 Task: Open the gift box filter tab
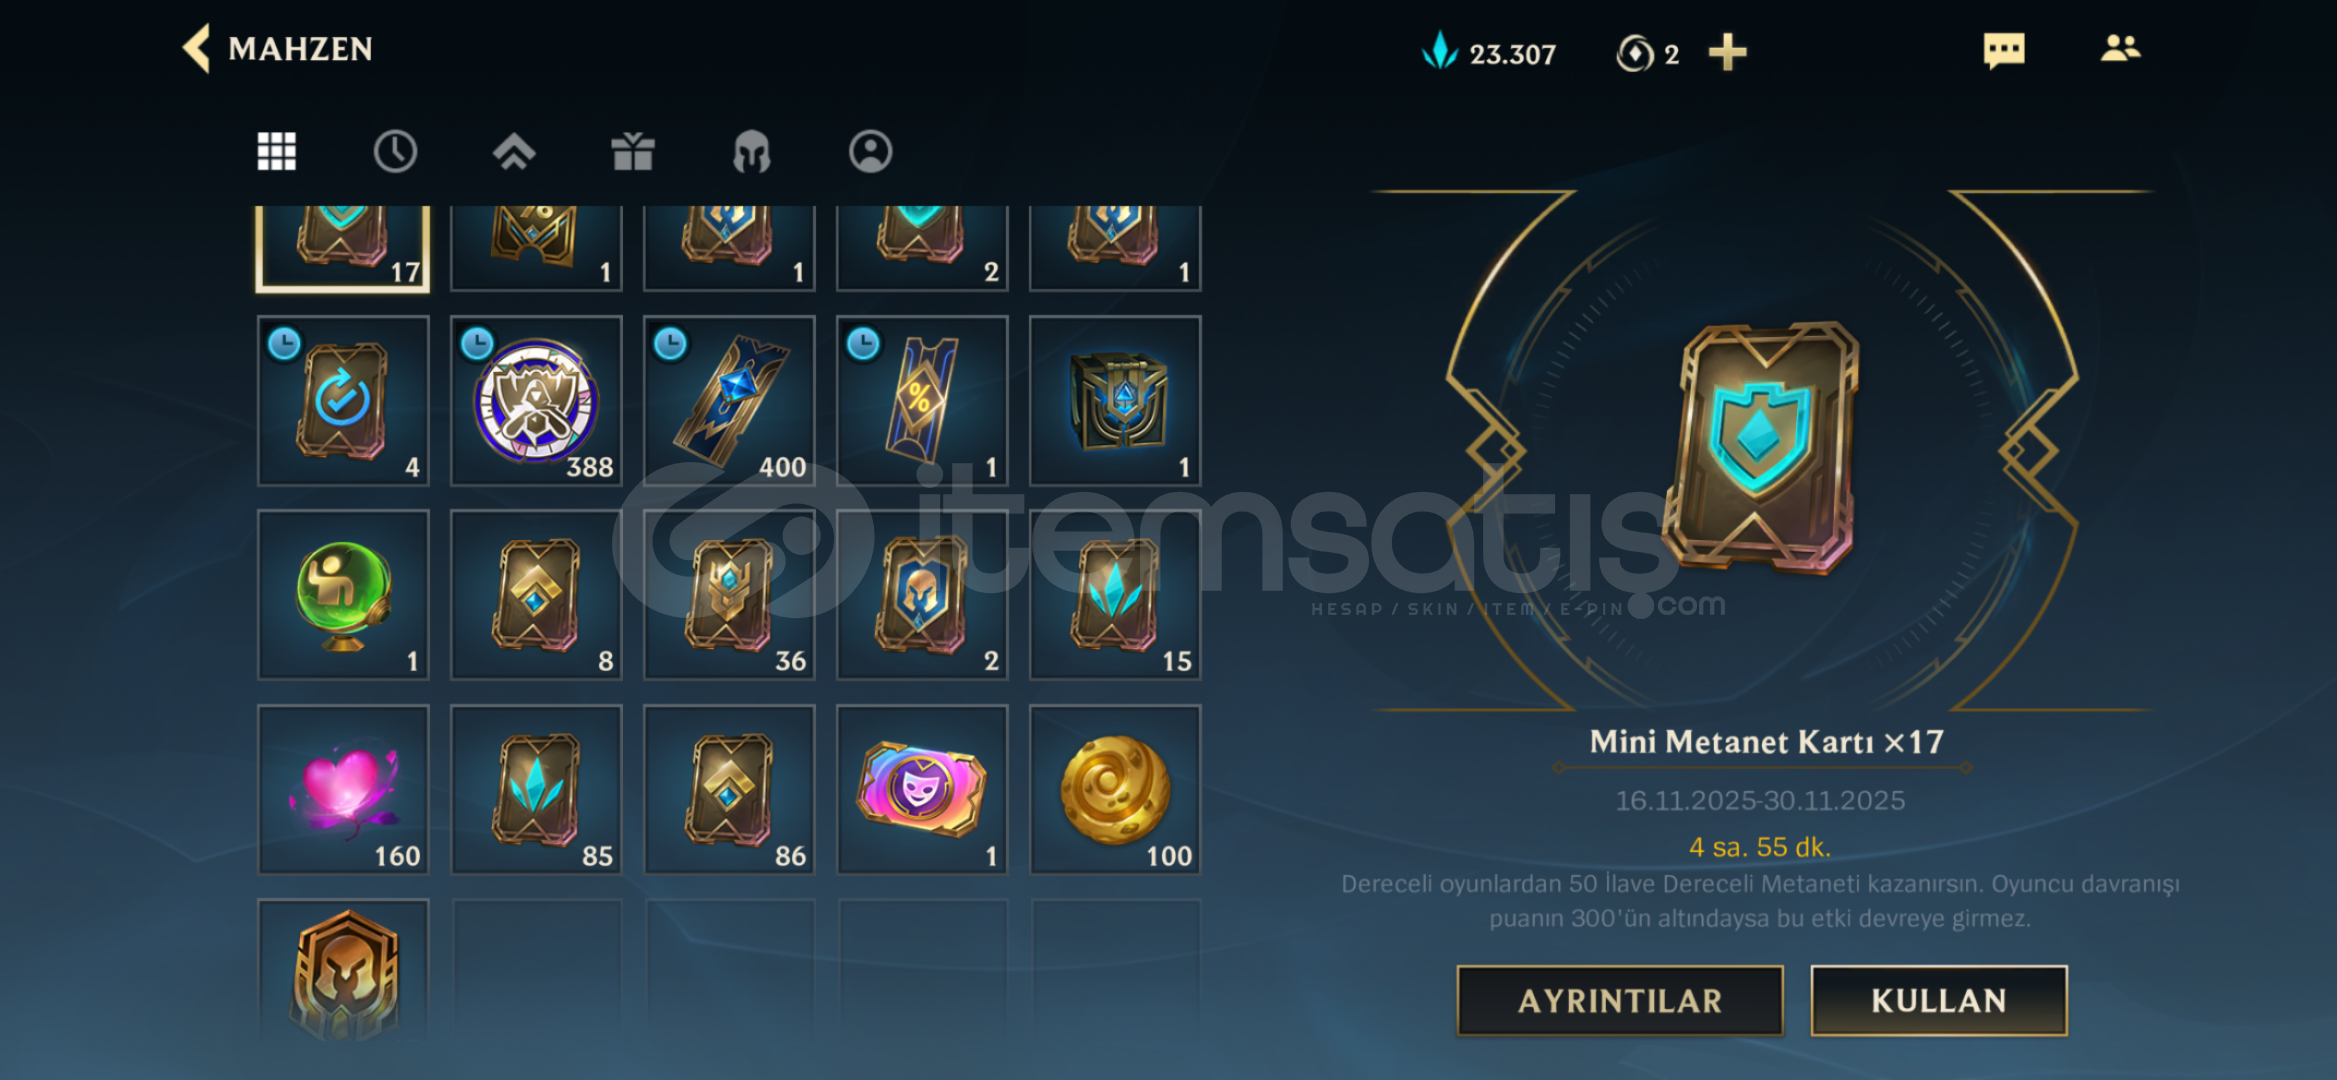pos(632,152)
